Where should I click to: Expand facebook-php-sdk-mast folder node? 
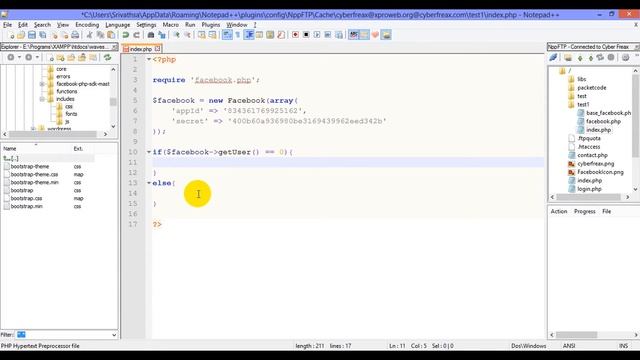pyautogui.click(x=42, y=84)
